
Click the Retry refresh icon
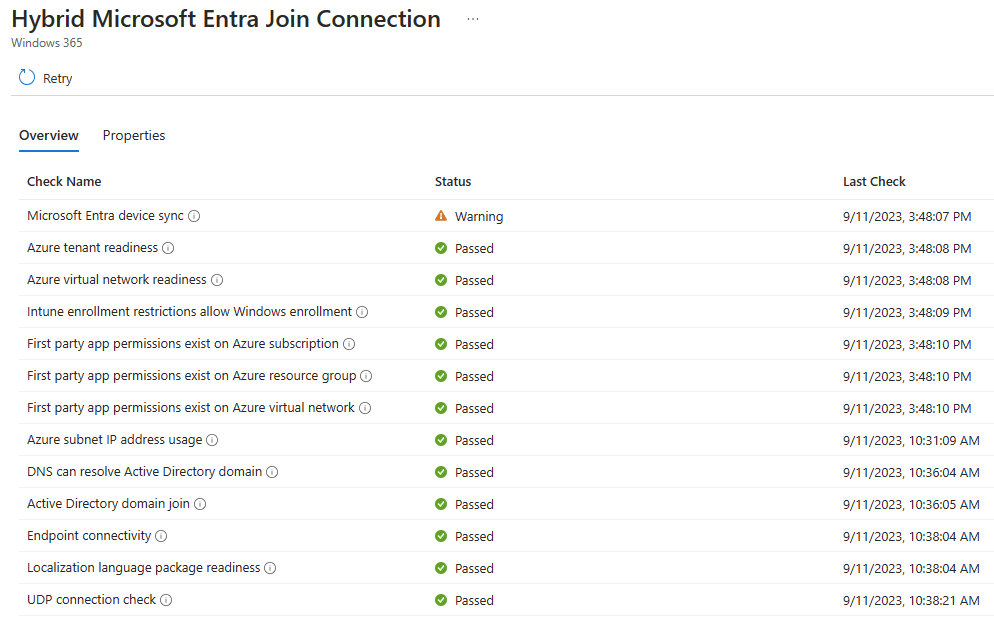[x=27, y=77]
